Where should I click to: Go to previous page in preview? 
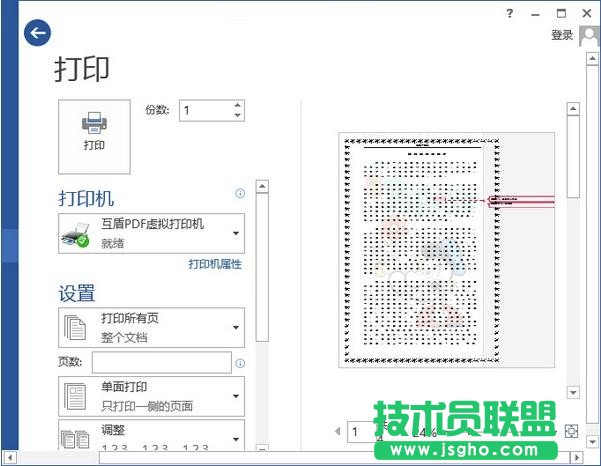pos(338,432)
